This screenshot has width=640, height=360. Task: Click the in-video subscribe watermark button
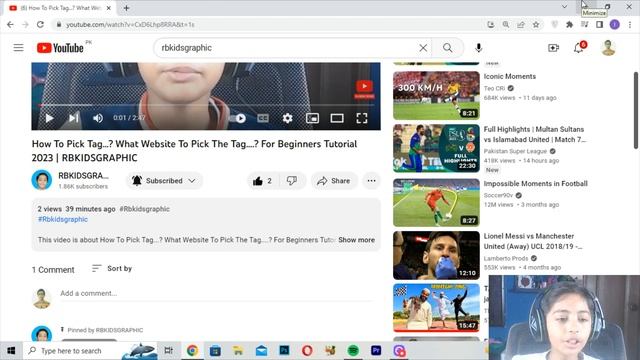[364, 89]
